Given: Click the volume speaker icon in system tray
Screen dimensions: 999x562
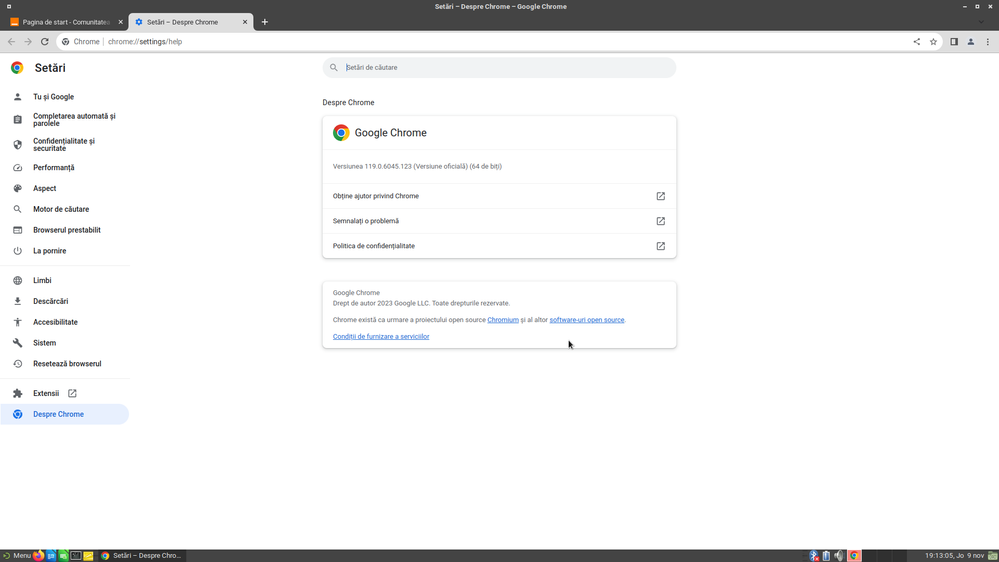Looking at the screenshot, I should 839,555.
